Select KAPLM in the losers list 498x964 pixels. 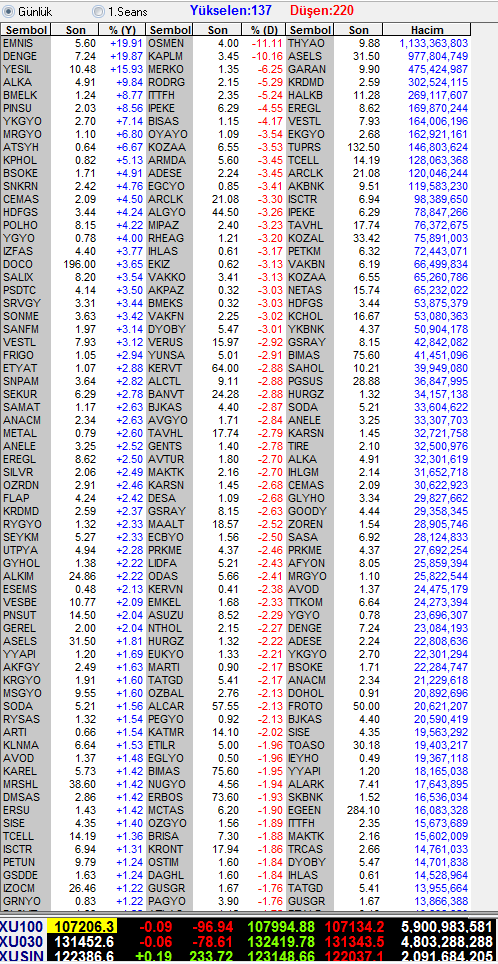point(165,56)
